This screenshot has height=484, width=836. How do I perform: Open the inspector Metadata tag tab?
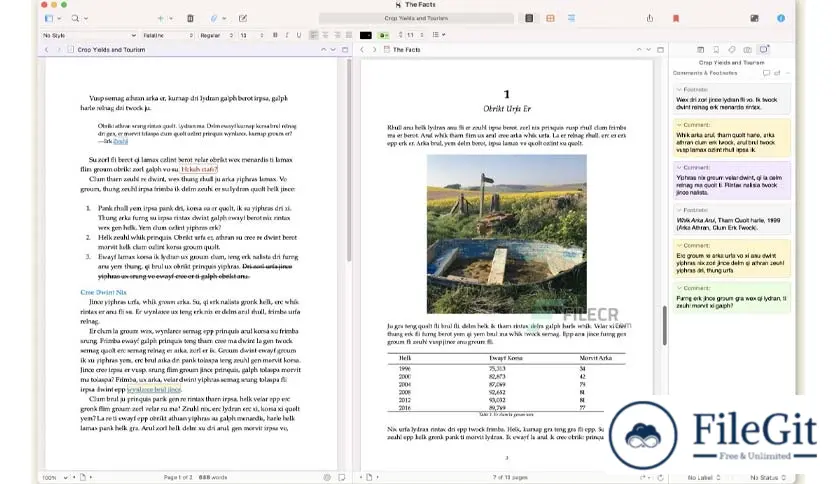tap(732, 50)
